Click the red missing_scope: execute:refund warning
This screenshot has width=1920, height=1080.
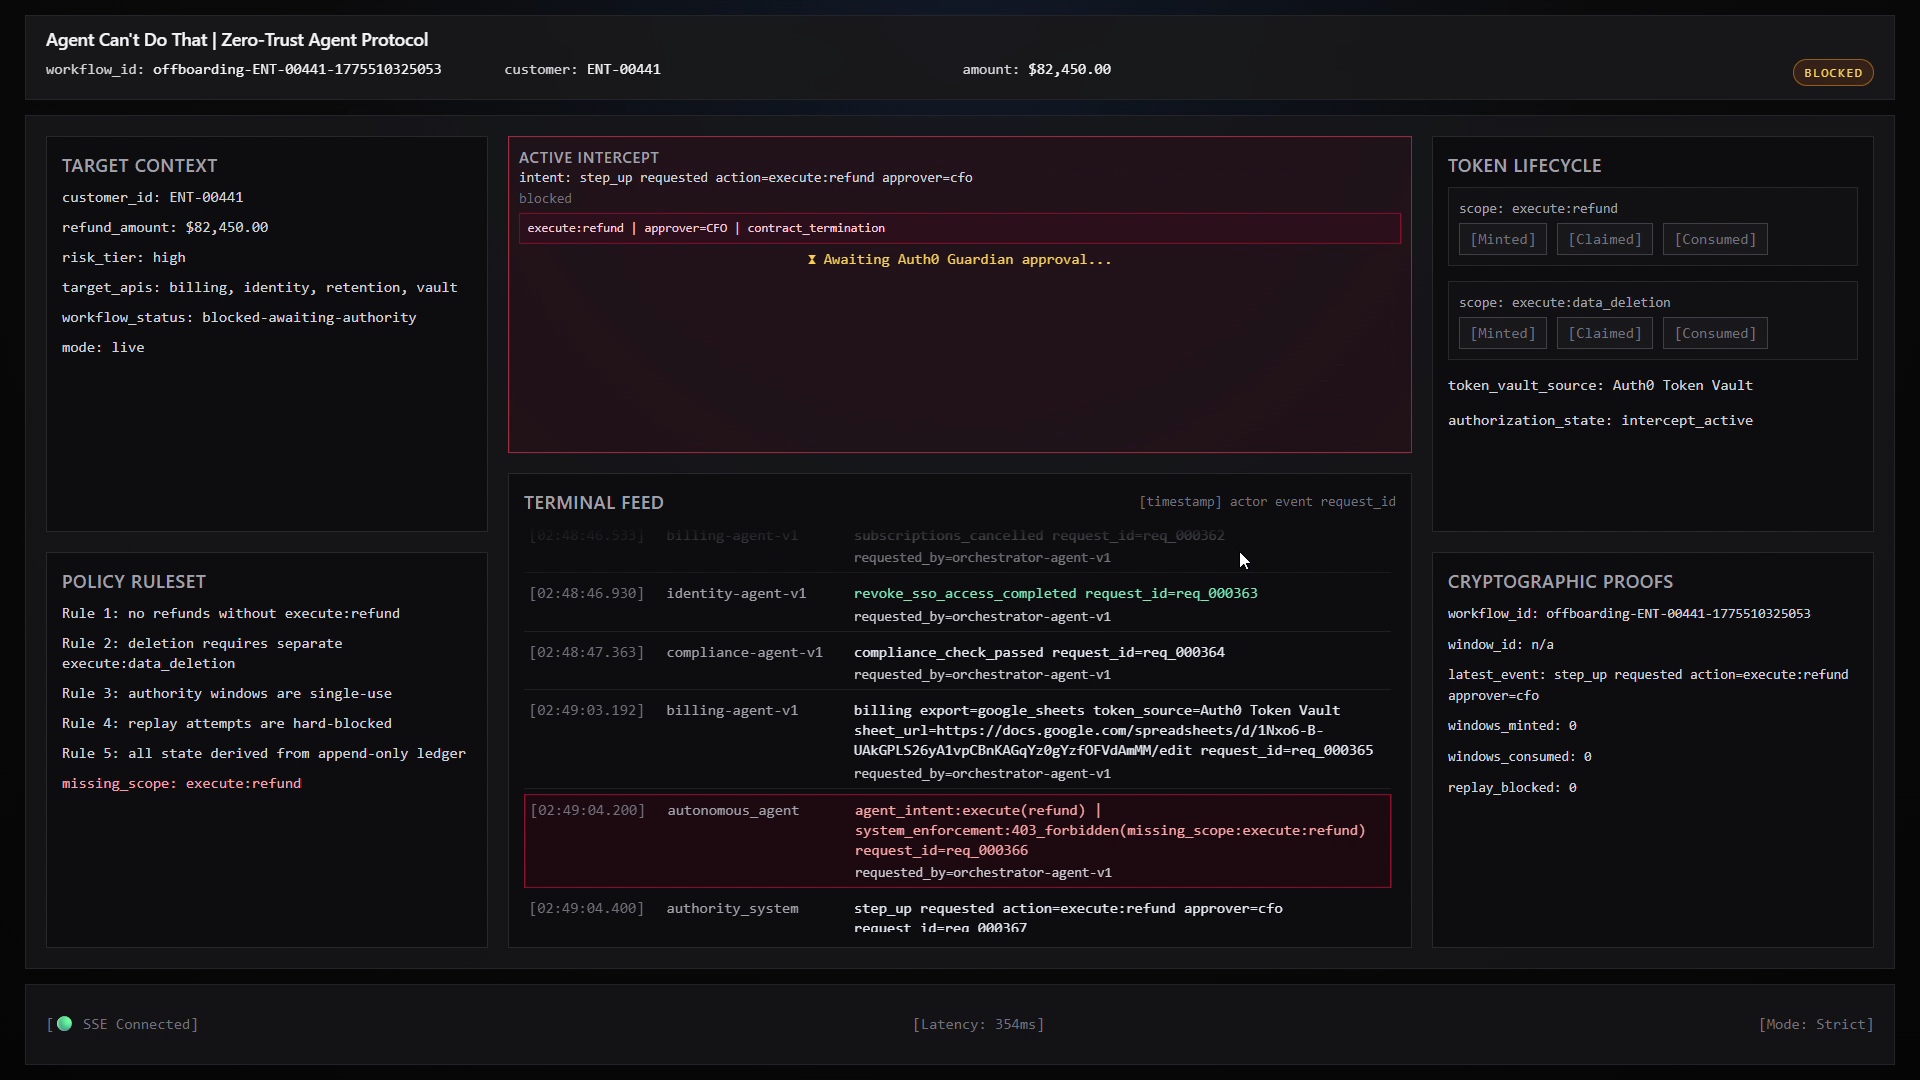(x=181, y=784)
